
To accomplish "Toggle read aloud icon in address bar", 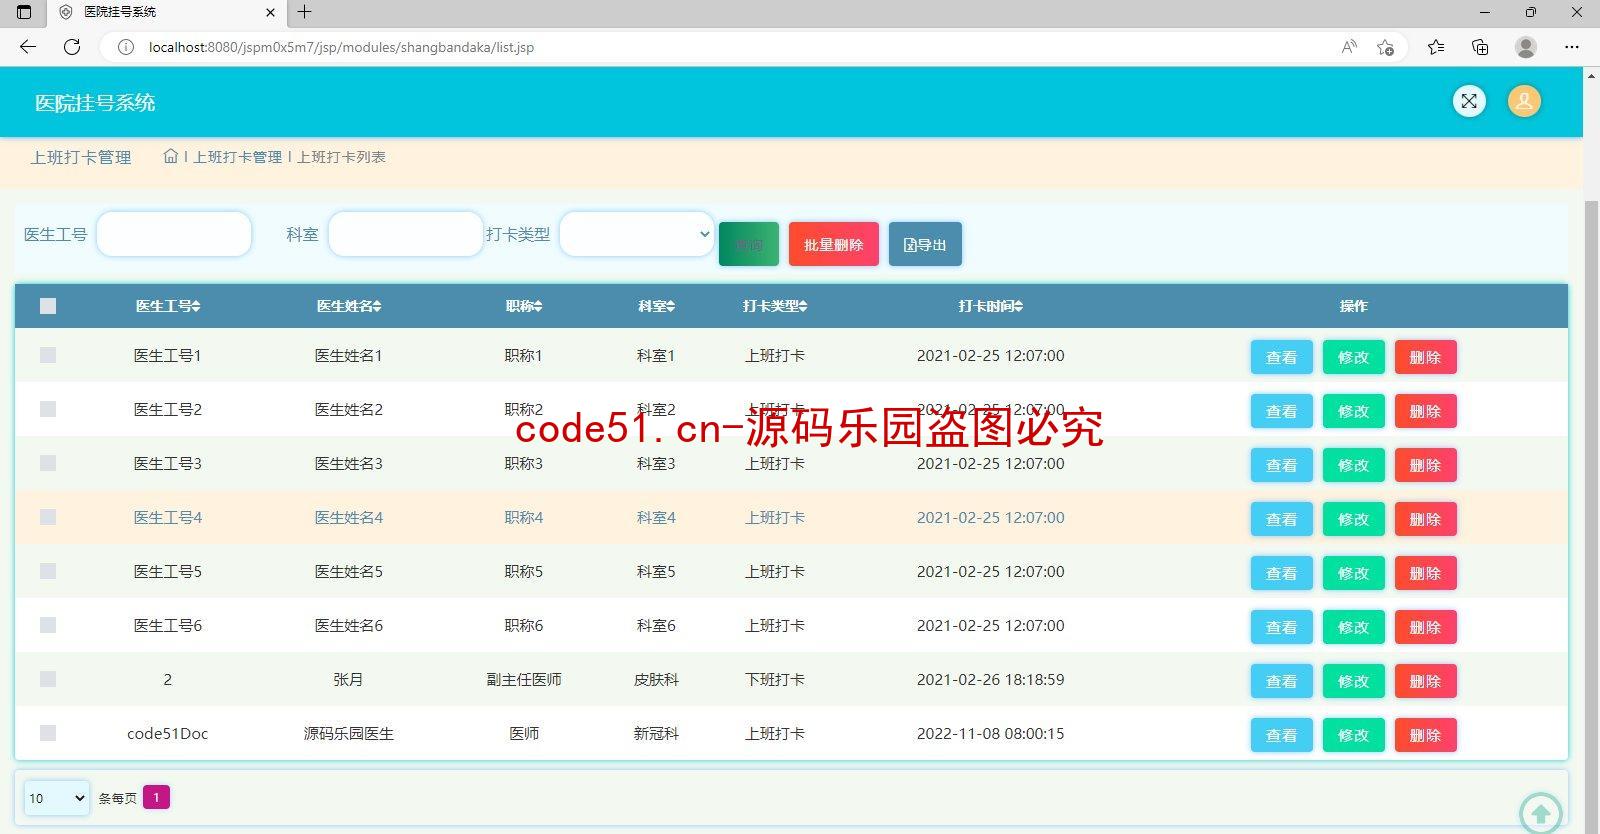I will tap(1349, 47).
